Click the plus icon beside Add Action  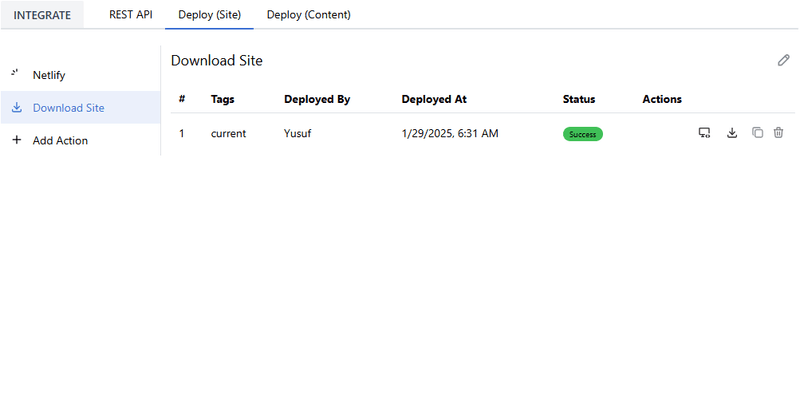(16, 140)
